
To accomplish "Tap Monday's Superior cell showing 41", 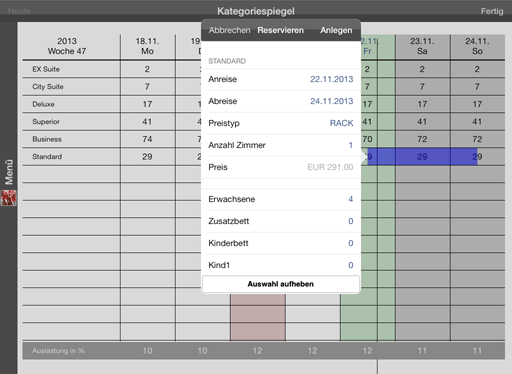I will (148, 122).
